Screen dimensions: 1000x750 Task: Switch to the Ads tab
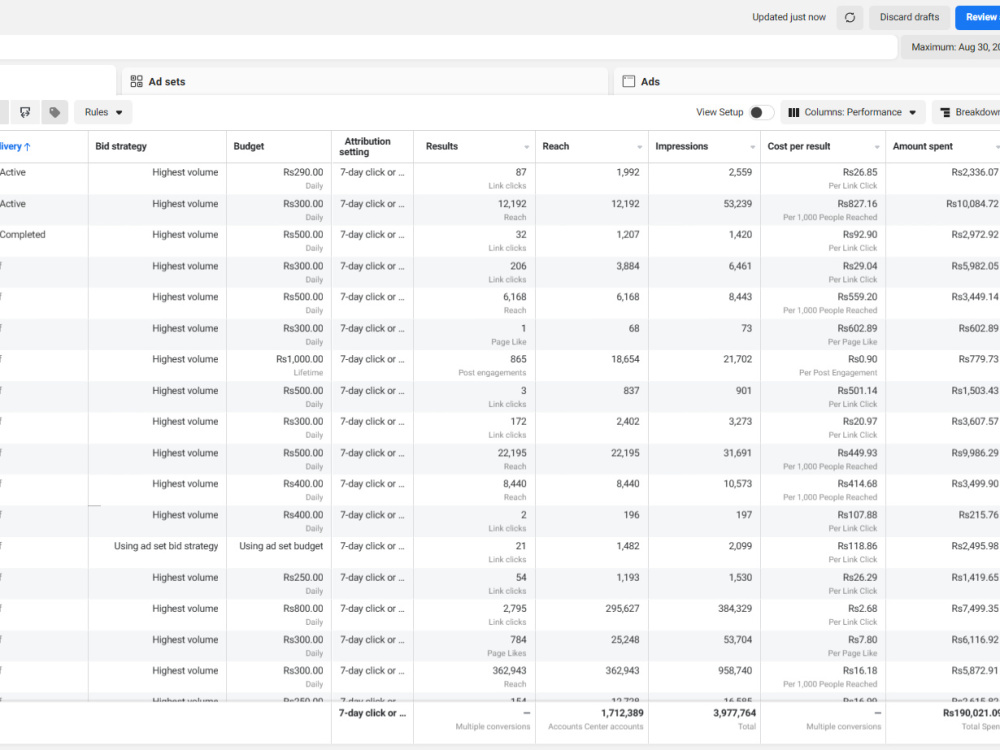pos(807,81)
